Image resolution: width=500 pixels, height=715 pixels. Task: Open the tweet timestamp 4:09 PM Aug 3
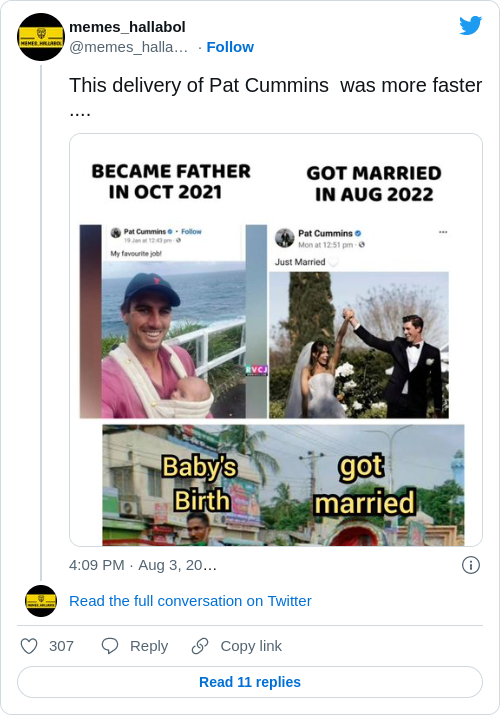(143, 565)
